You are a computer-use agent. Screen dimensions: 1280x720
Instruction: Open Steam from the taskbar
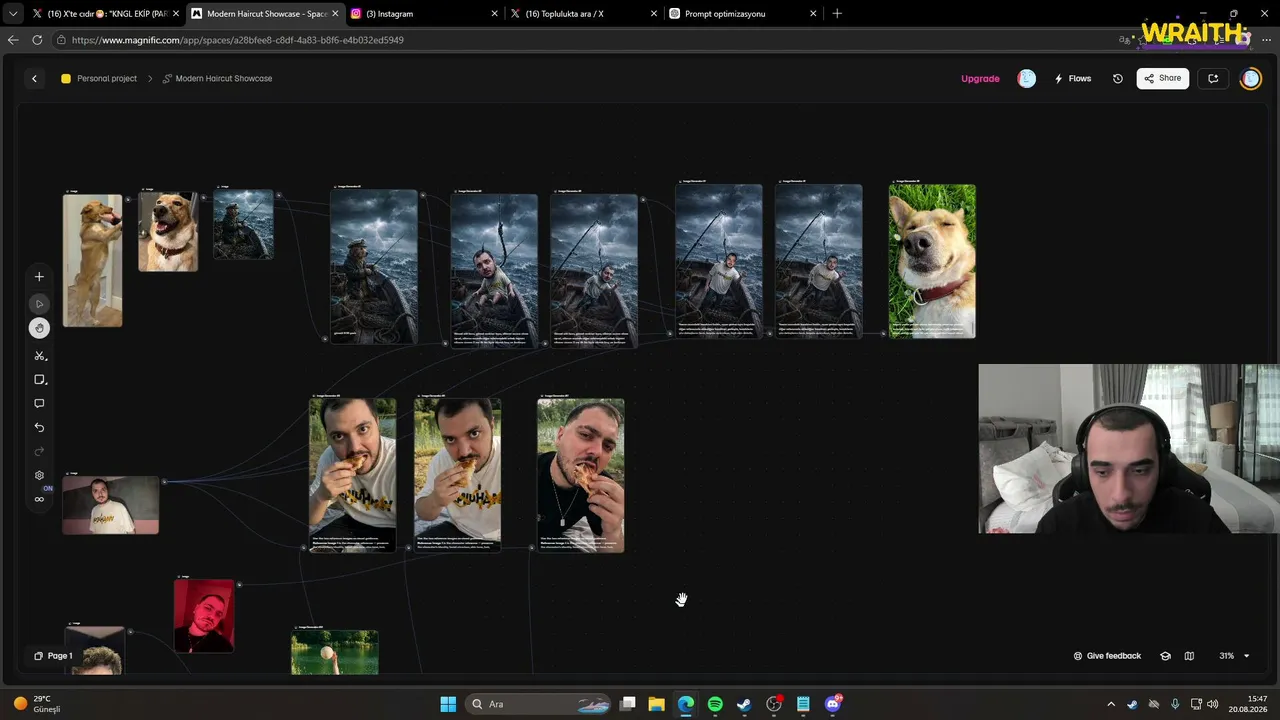[744, 704]
